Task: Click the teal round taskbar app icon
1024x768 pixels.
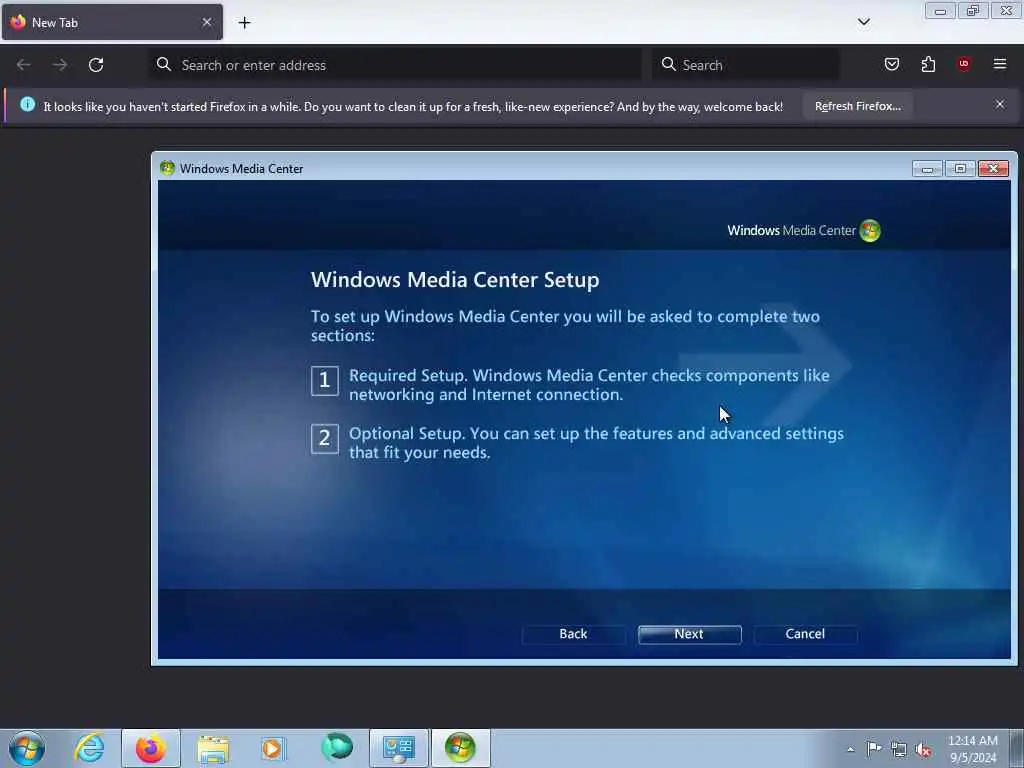Action: (x=337, y=747)
